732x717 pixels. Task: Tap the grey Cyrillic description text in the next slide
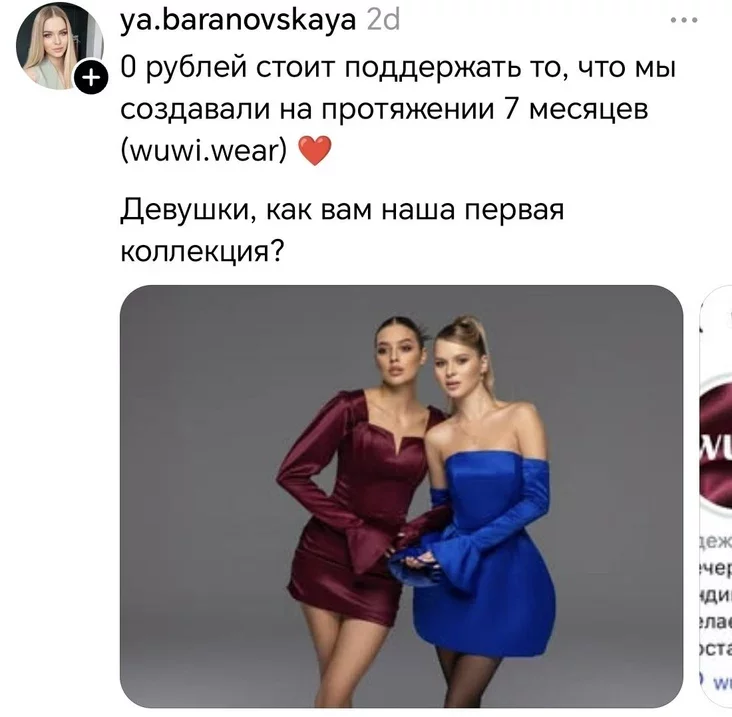coord(716,595)
